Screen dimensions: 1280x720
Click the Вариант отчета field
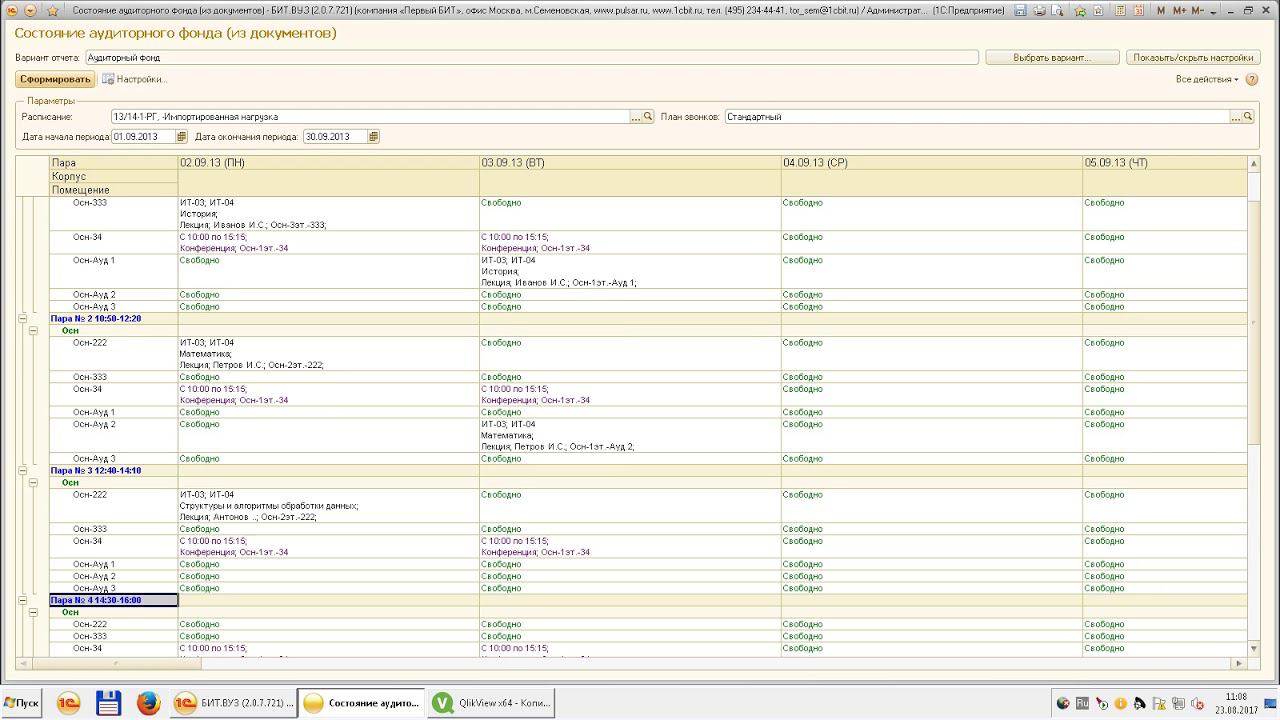coord(531,58)
